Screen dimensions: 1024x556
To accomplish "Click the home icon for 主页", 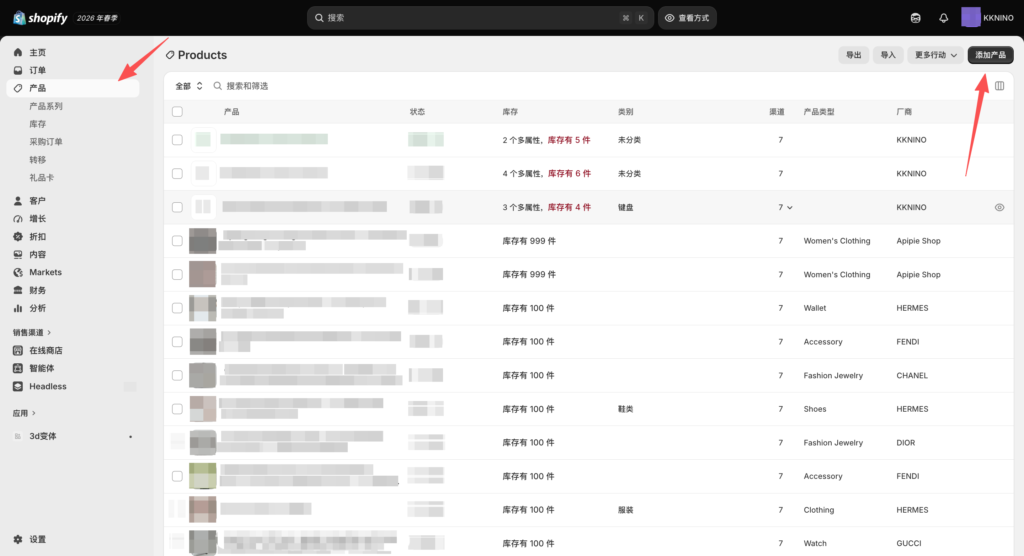I will 18,52.
